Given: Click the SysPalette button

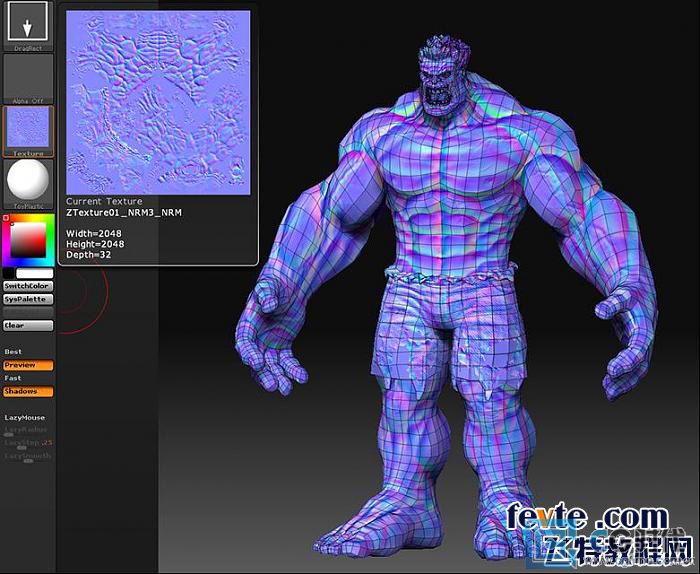Looking at the screenshot, I should (x=28, y=299).
